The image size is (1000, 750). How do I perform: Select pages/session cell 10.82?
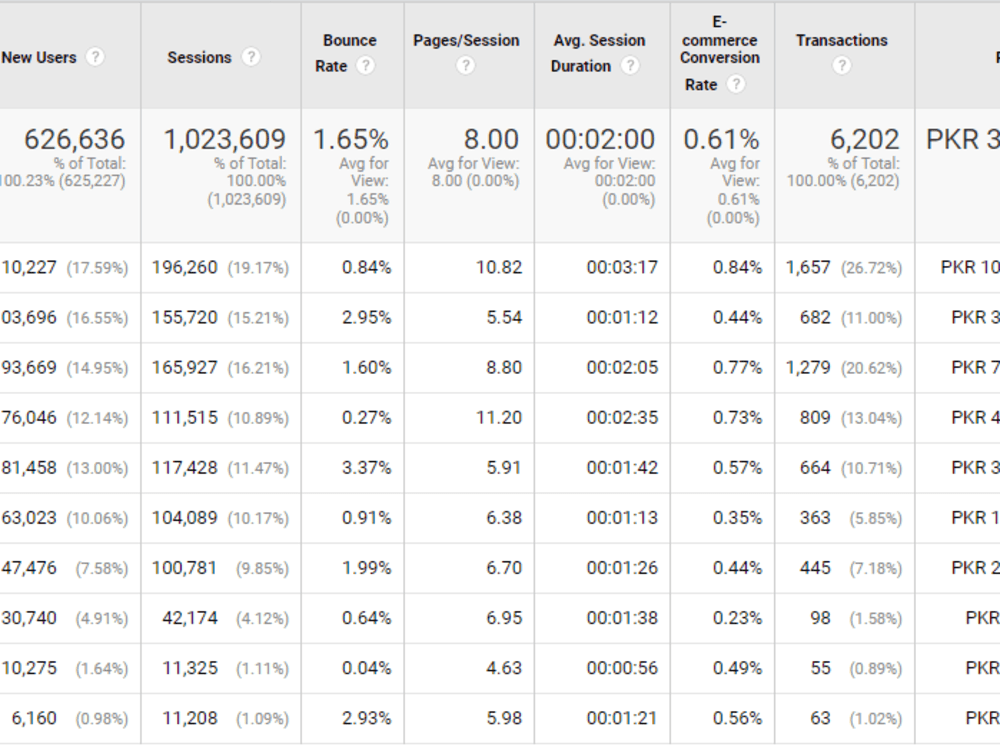[x=499, y=267]
